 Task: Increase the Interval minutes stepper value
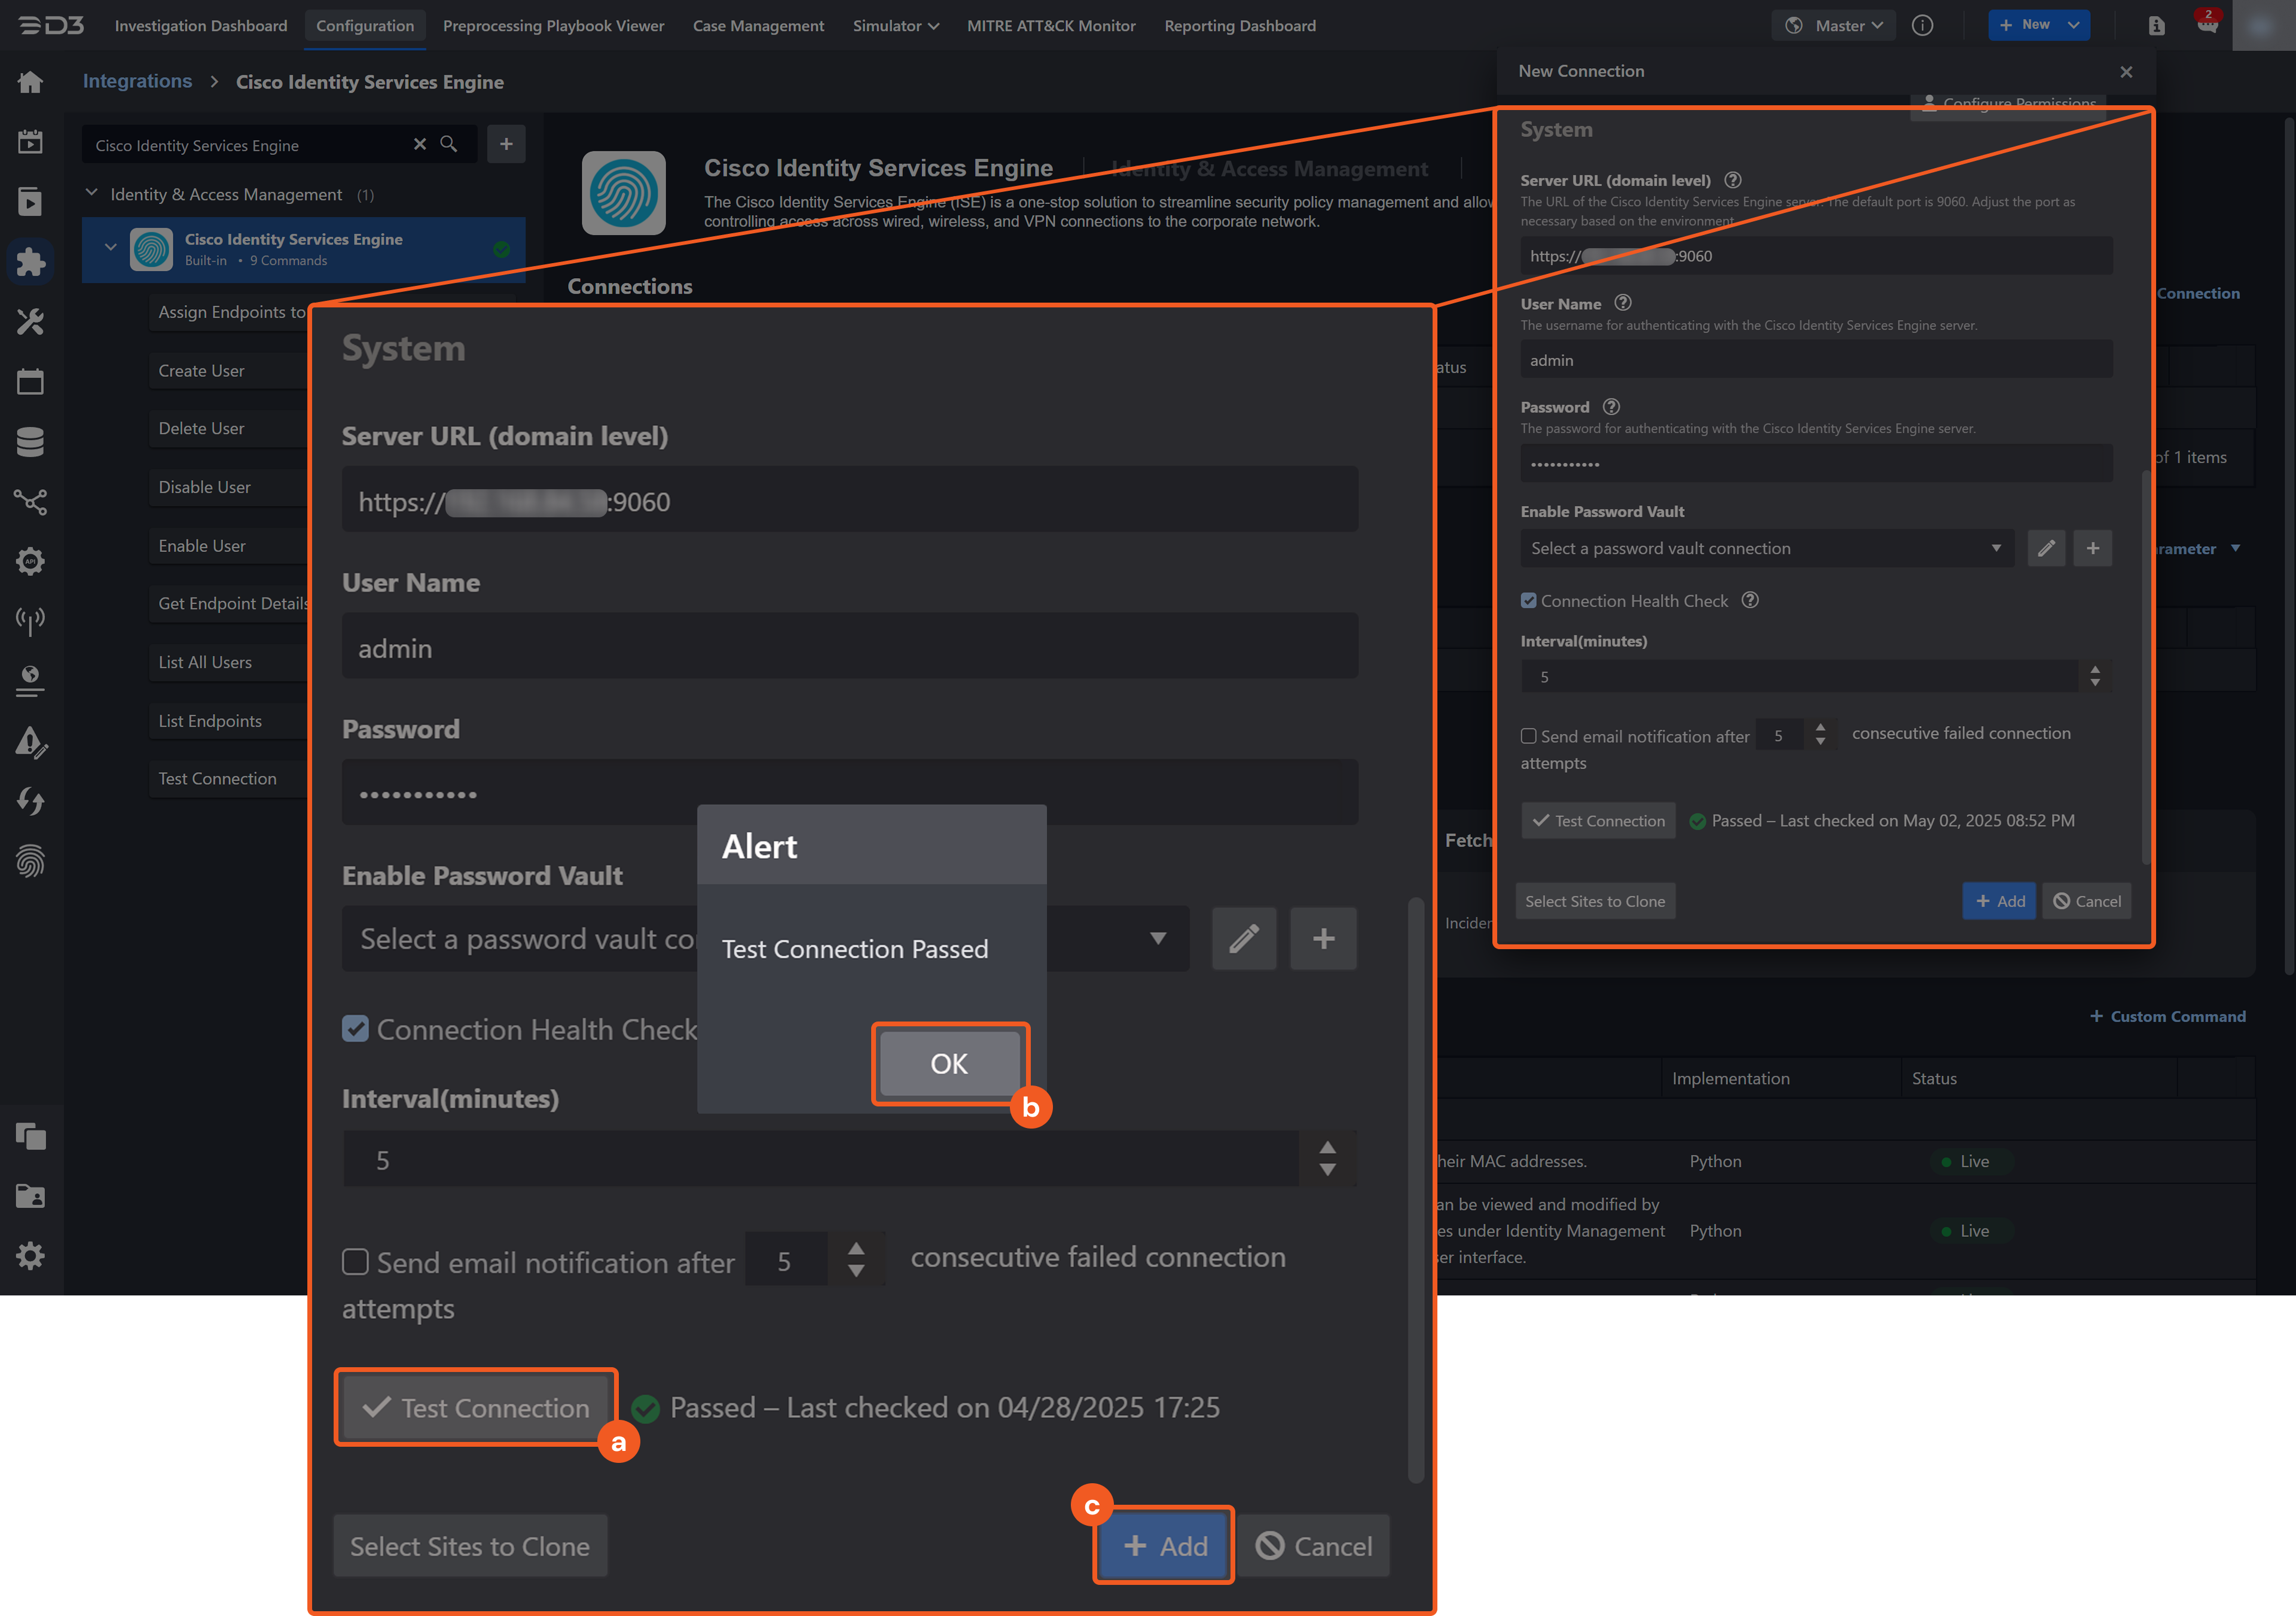coord(1327,1148)
